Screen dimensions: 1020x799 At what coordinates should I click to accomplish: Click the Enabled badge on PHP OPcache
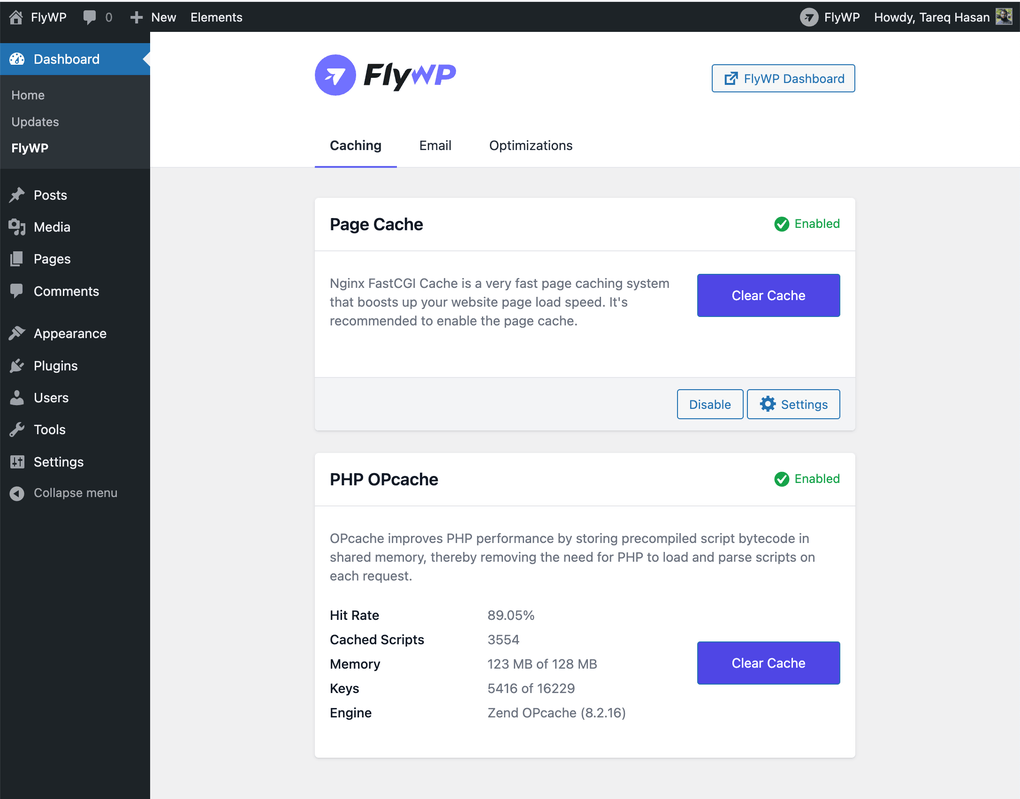pyautogui.click(x=807, y=479)
